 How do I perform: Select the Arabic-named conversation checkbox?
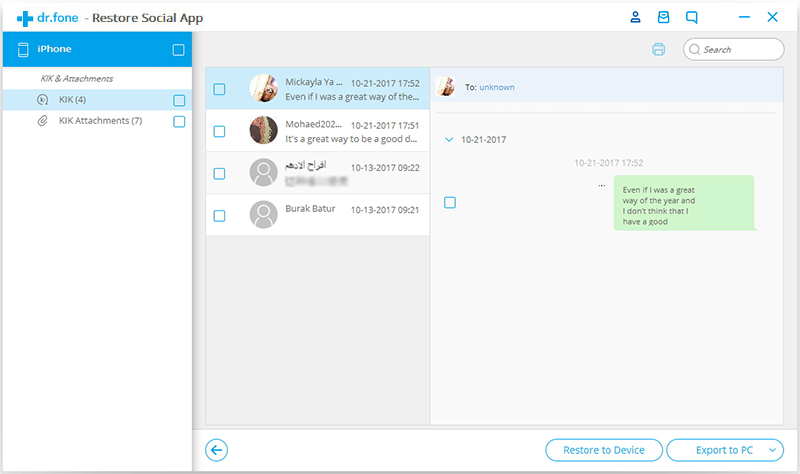click(219, 174)
